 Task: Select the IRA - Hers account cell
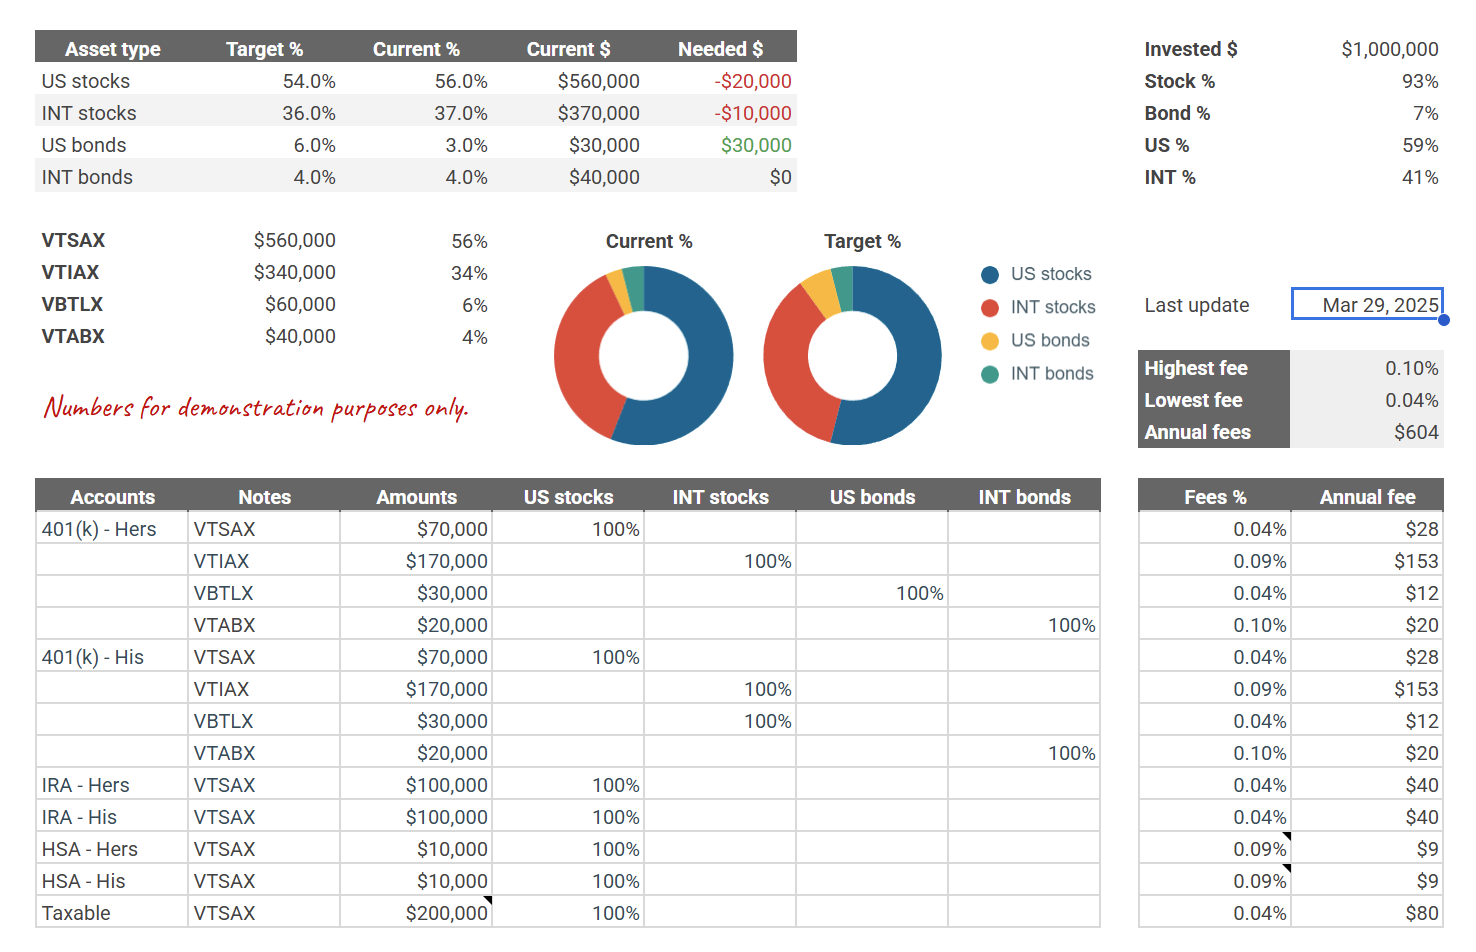click(x=112, y=785)
